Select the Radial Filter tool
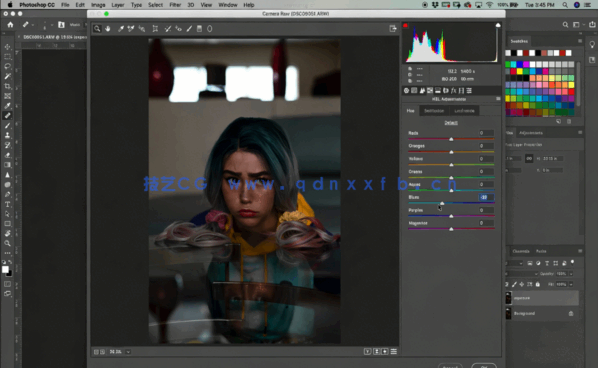The height and width of the screenshot is (368, 598). pos(210,29)
